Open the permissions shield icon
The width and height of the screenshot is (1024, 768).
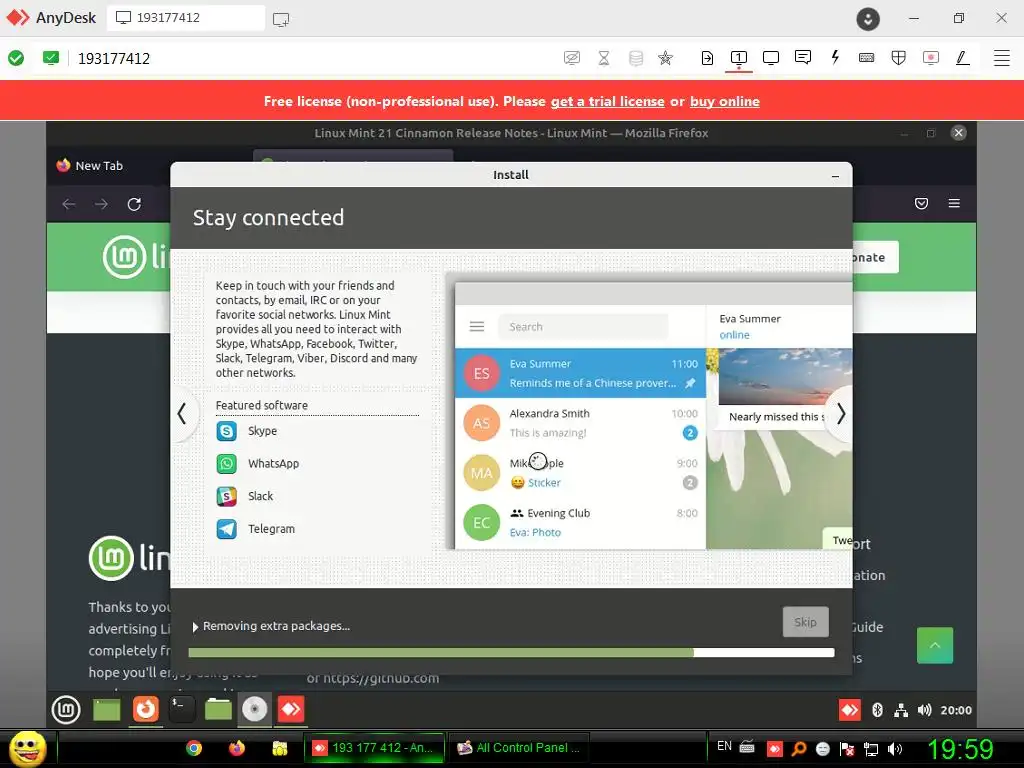(899, 58)
